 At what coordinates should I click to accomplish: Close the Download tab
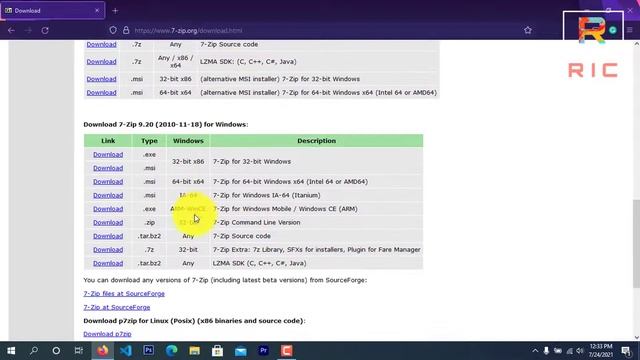point(97,10)
